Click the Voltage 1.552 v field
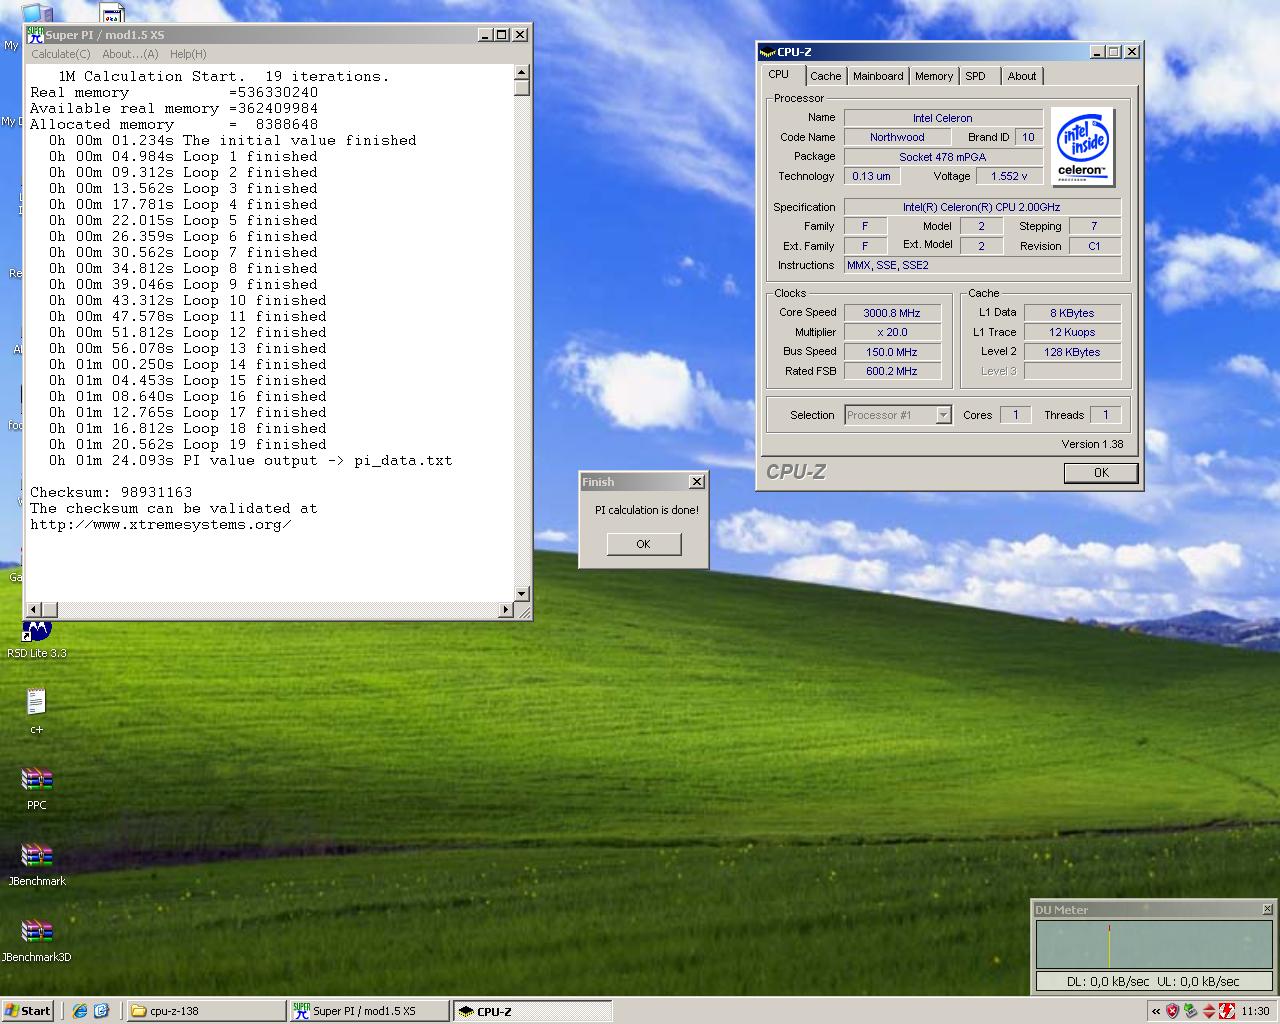Viewport: 1280px width, 1024px height. [1009, 176]
